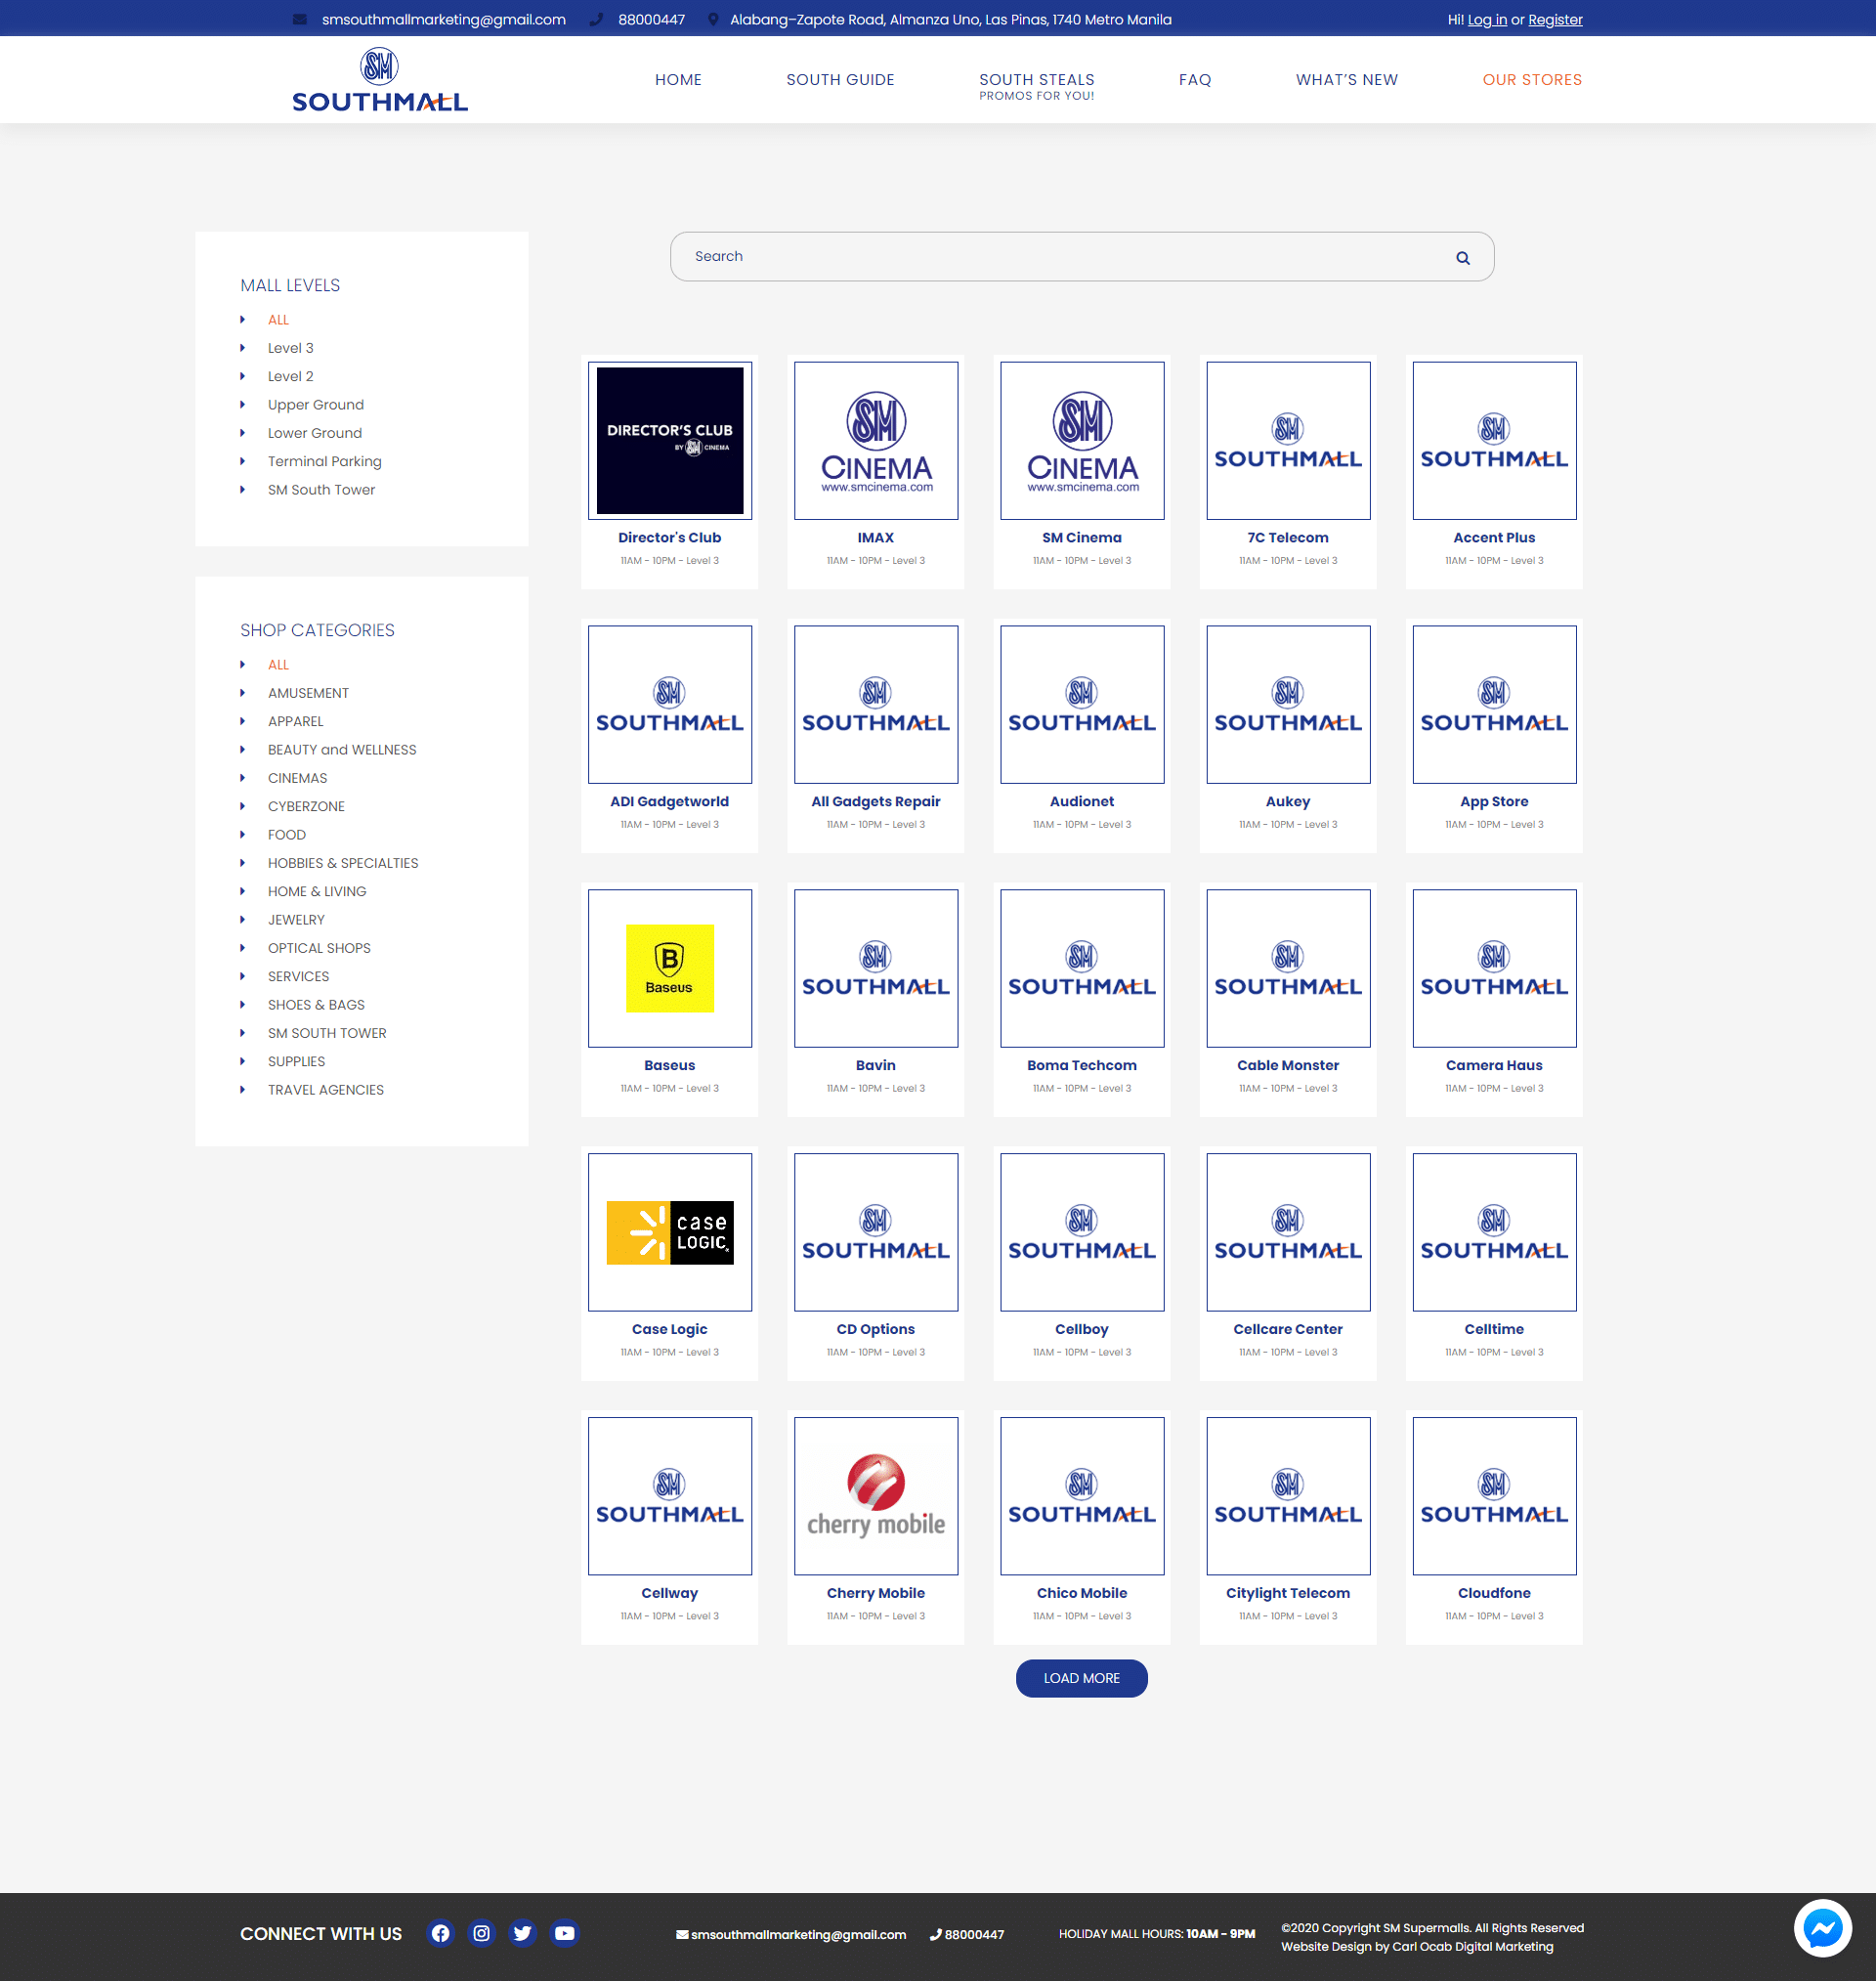This screenshot has width=1876, height=1981.
Task: Click the Log in link
Action: pyautogui.click(x=1487, y=20)
